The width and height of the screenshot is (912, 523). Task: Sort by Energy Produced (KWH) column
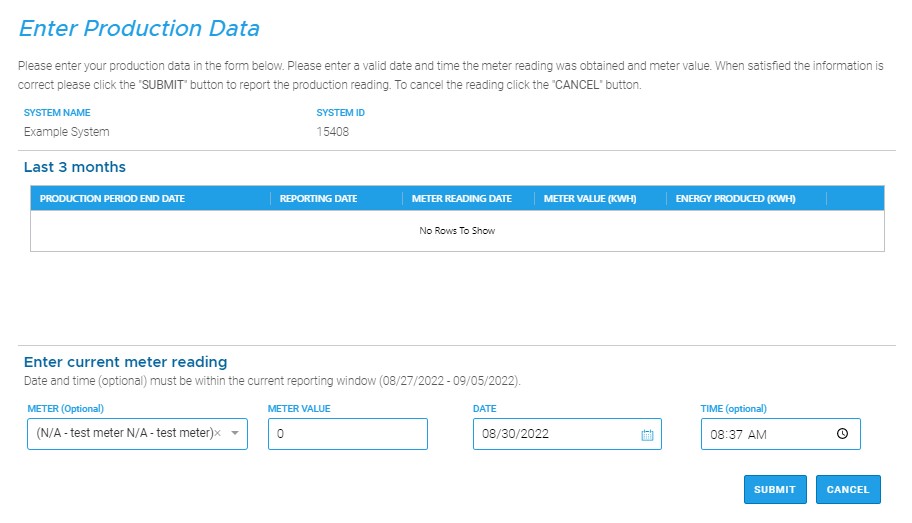735,198
